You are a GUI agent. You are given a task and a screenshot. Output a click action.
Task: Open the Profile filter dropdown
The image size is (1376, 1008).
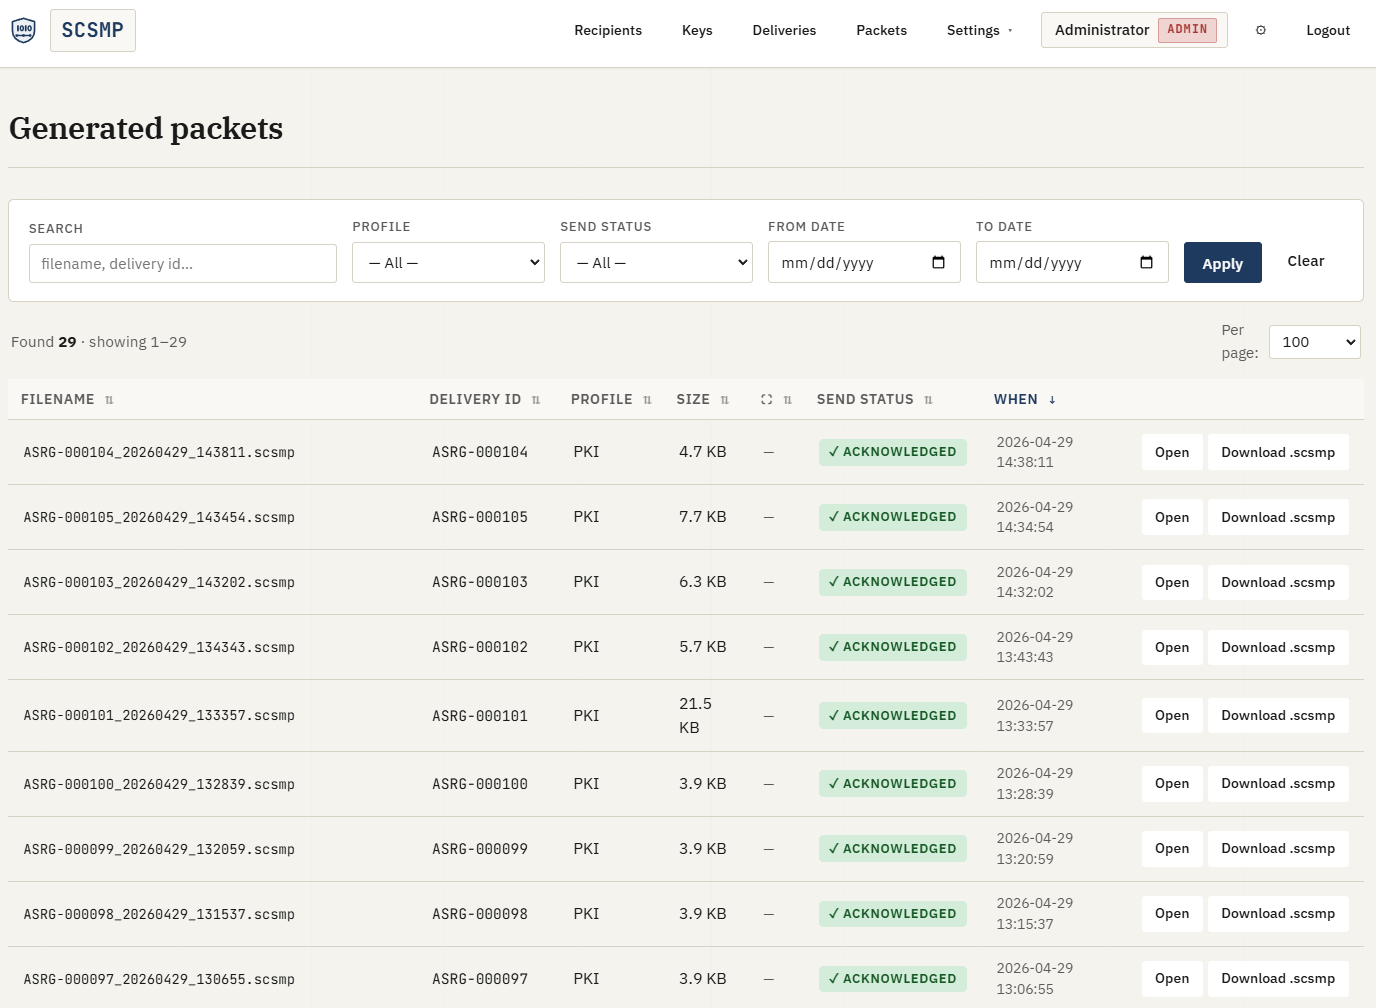point(448,263)
